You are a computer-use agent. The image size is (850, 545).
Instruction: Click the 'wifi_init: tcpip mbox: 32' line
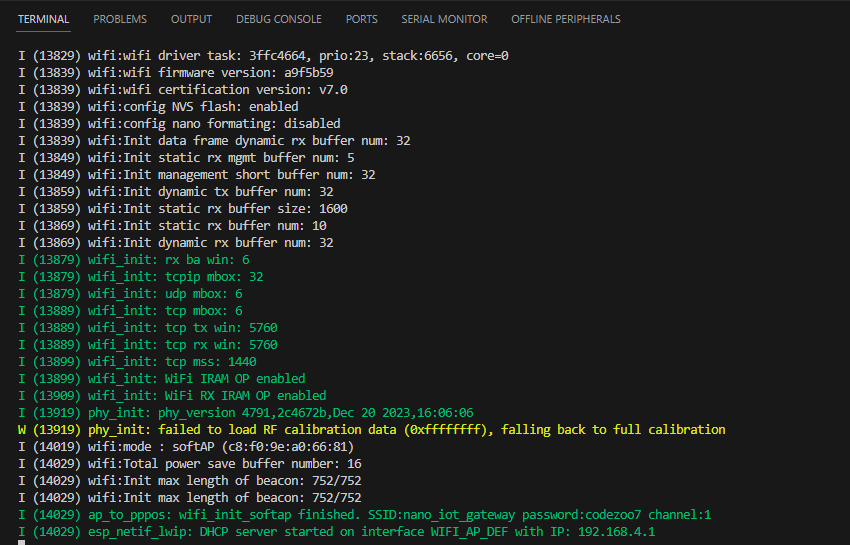[141, 277]
